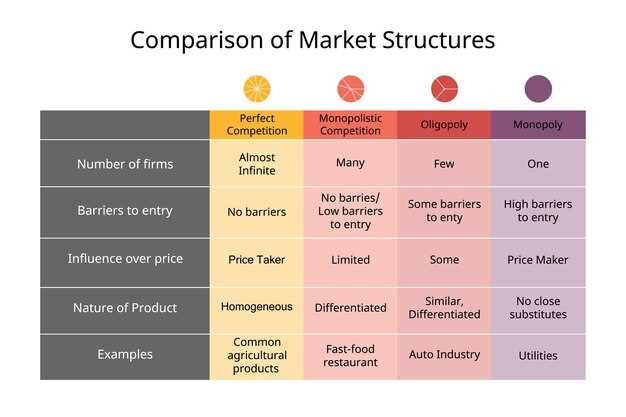Image resolution: width=626 pixels, height=417 pixels.
Task: Click the Fast-food restaurant cell
Action: pos(351,355)
